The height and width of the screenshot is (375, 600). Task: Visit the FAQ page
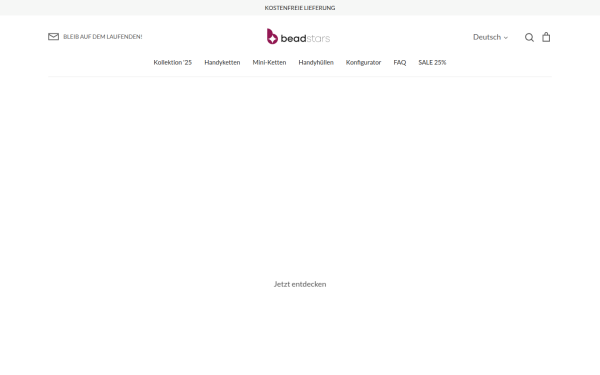pos(400,62)
